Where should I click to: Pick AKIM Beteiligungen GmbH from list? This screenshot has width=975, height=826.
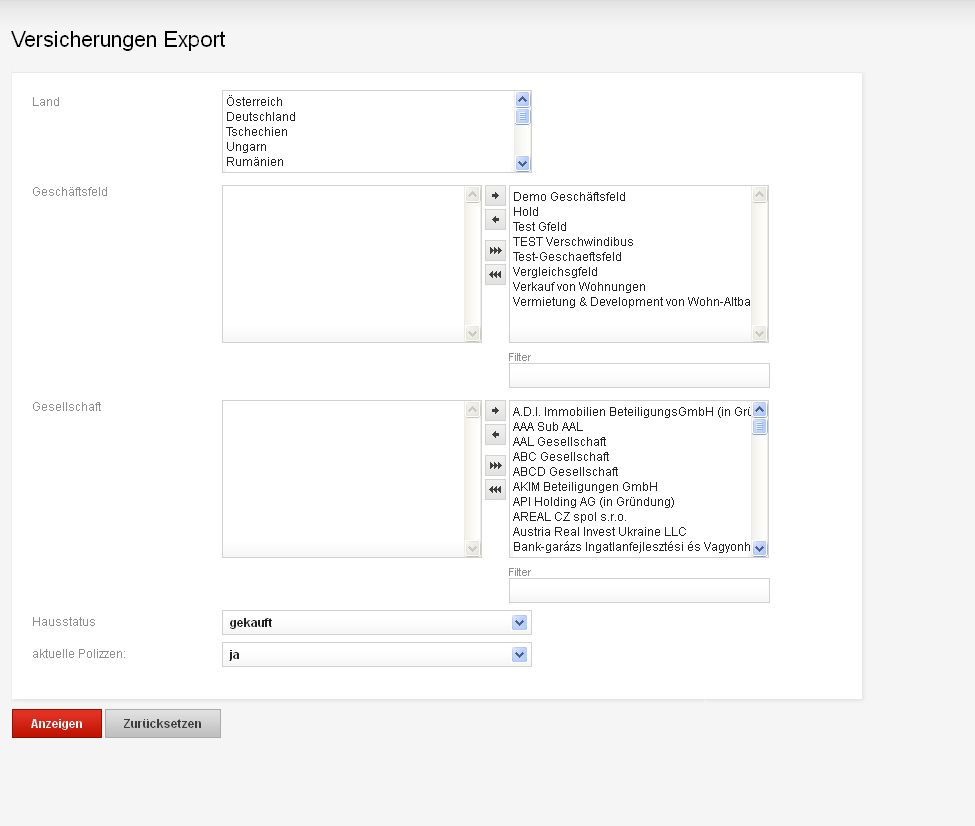click(x=585, y=487)
